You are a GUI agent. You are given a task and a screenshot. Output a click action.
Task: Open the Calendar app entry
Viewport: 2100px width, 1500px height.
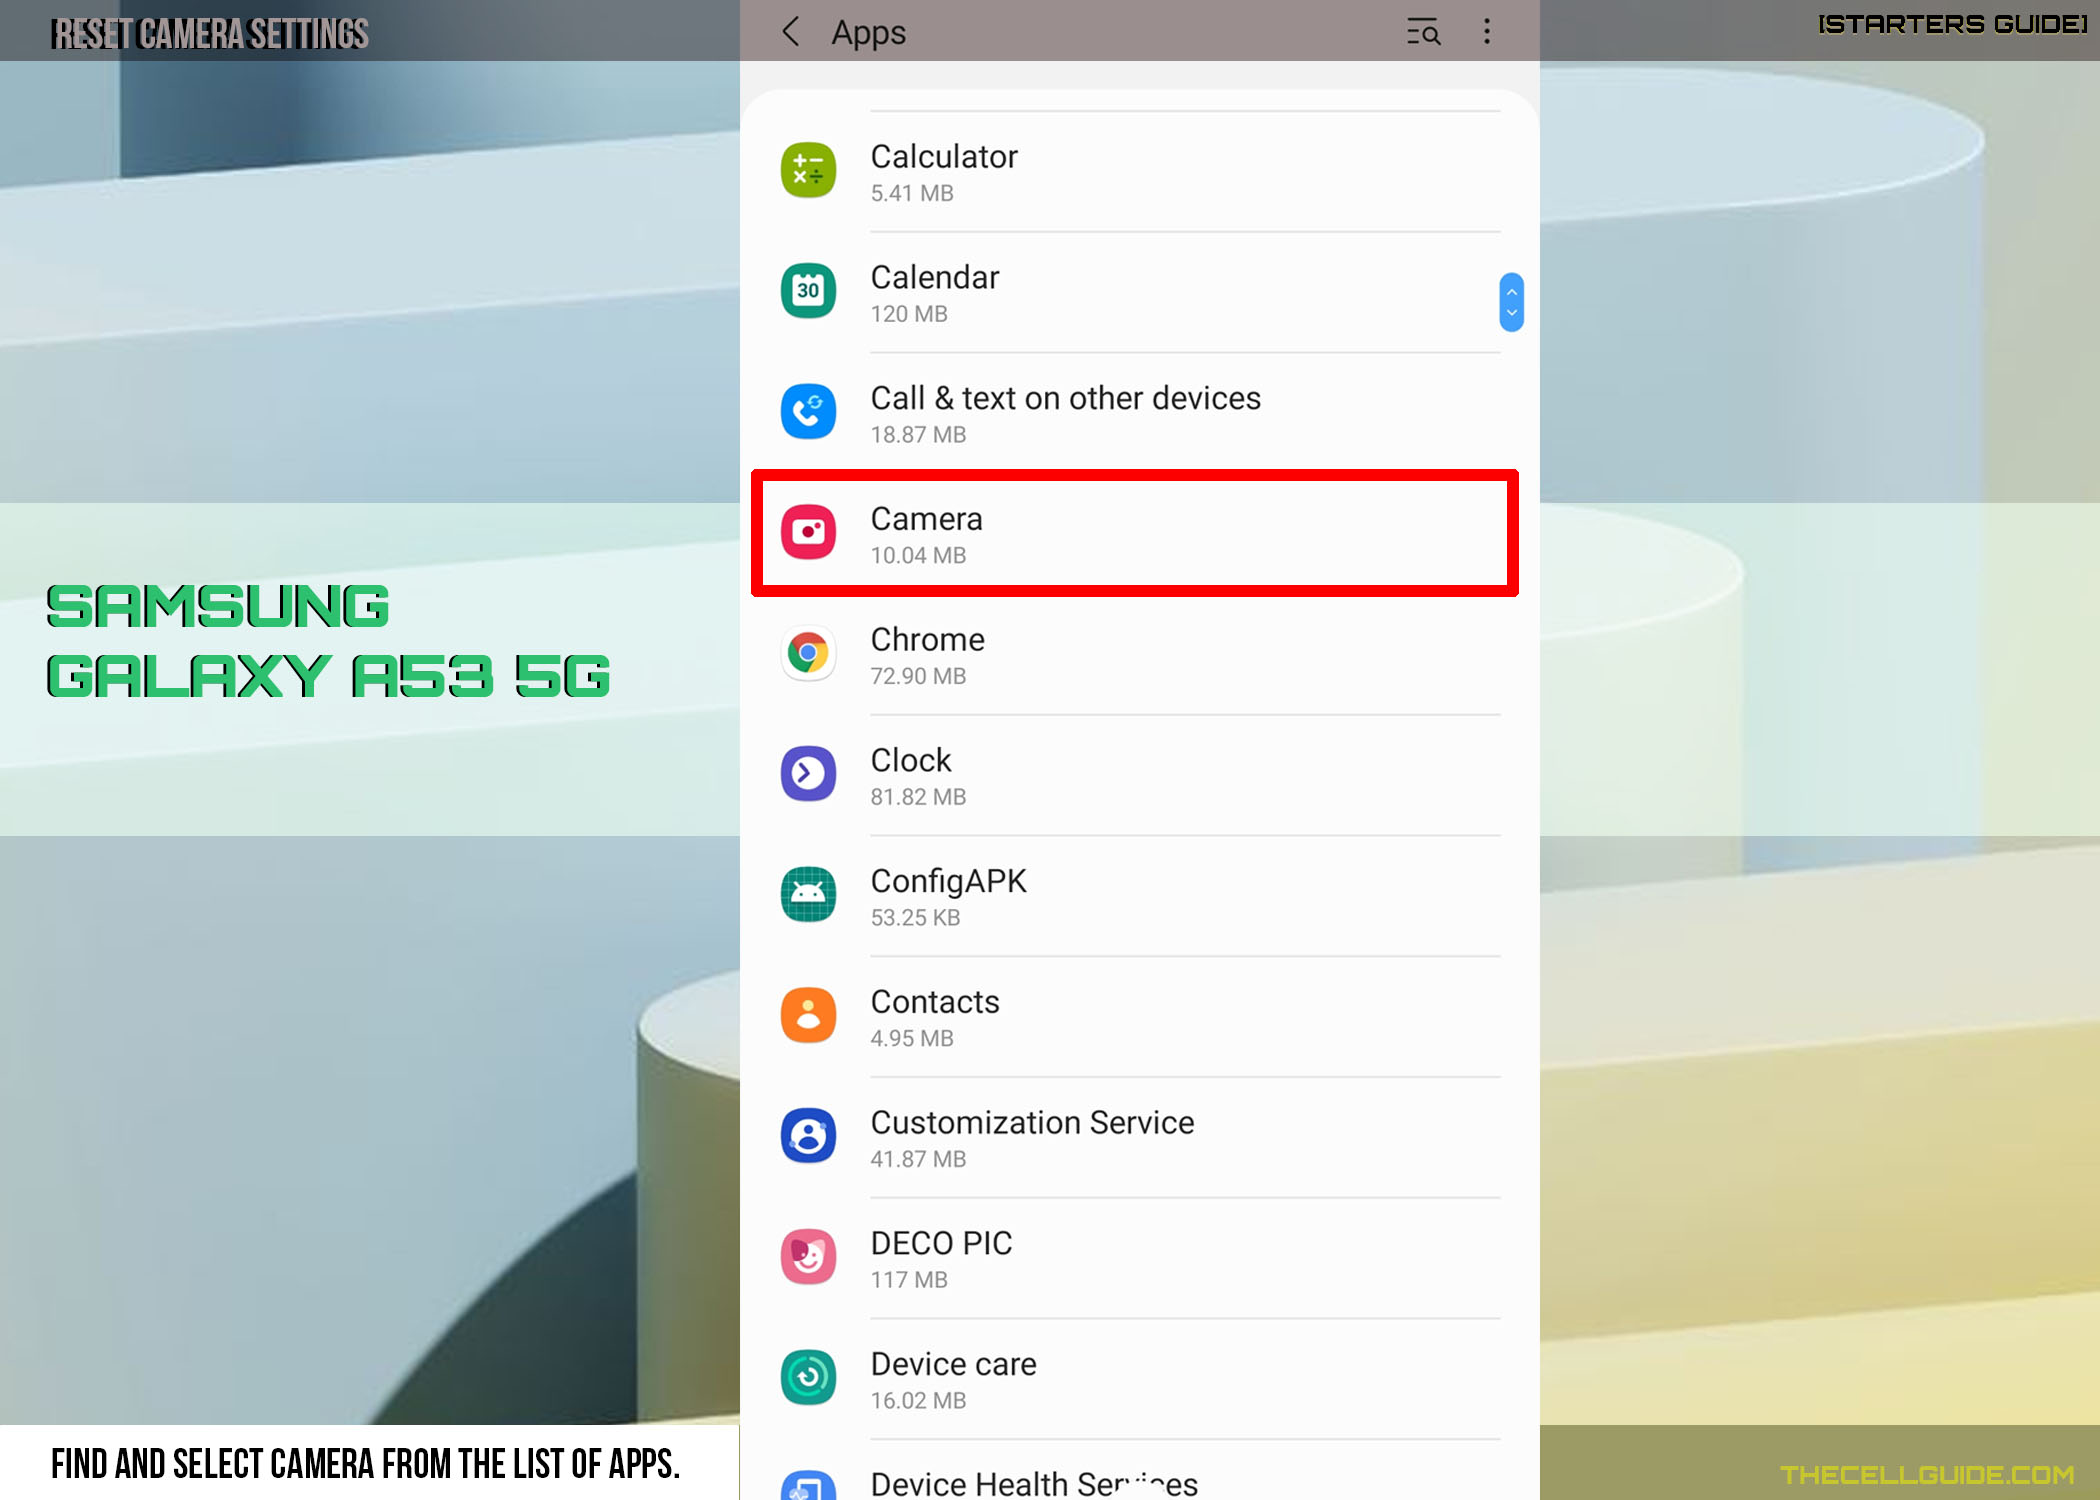[x=1140, y=292]
